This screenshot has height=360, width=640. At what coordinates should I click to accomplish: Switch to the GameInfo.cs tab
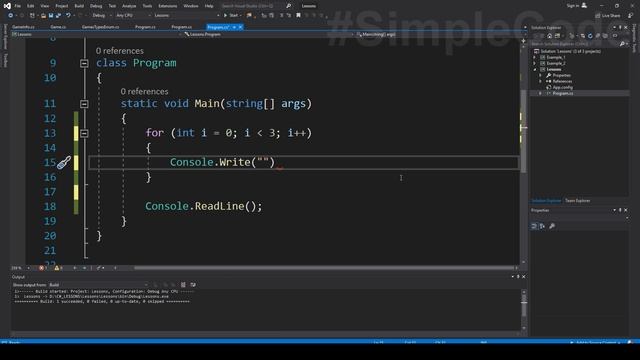click(x=23, y=27)
